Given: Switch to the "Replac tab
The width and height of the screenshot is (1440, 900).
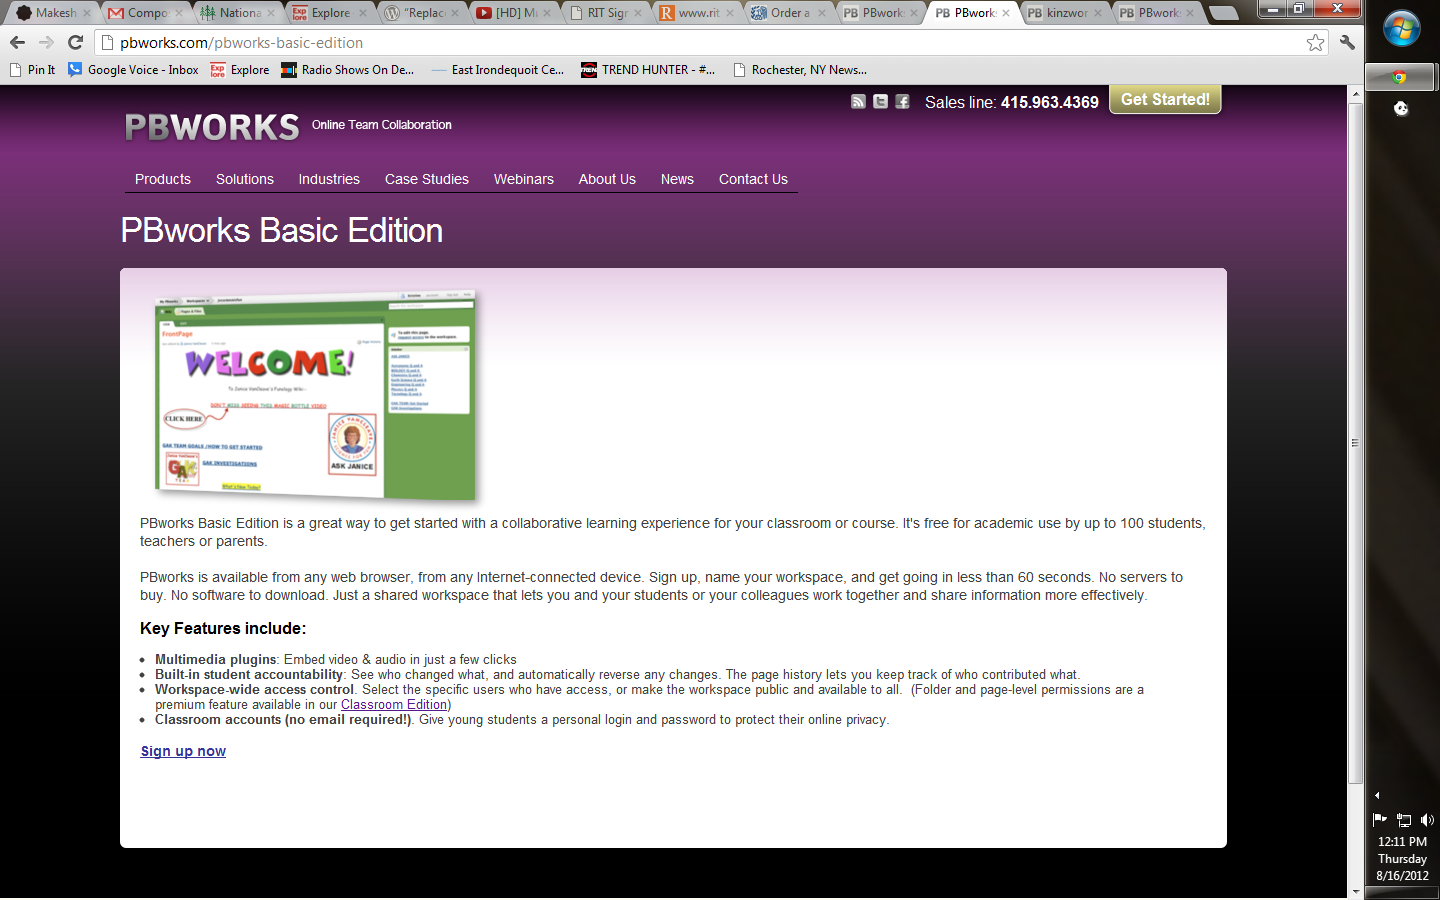Looking at the screenshot, I should point(421,13).
